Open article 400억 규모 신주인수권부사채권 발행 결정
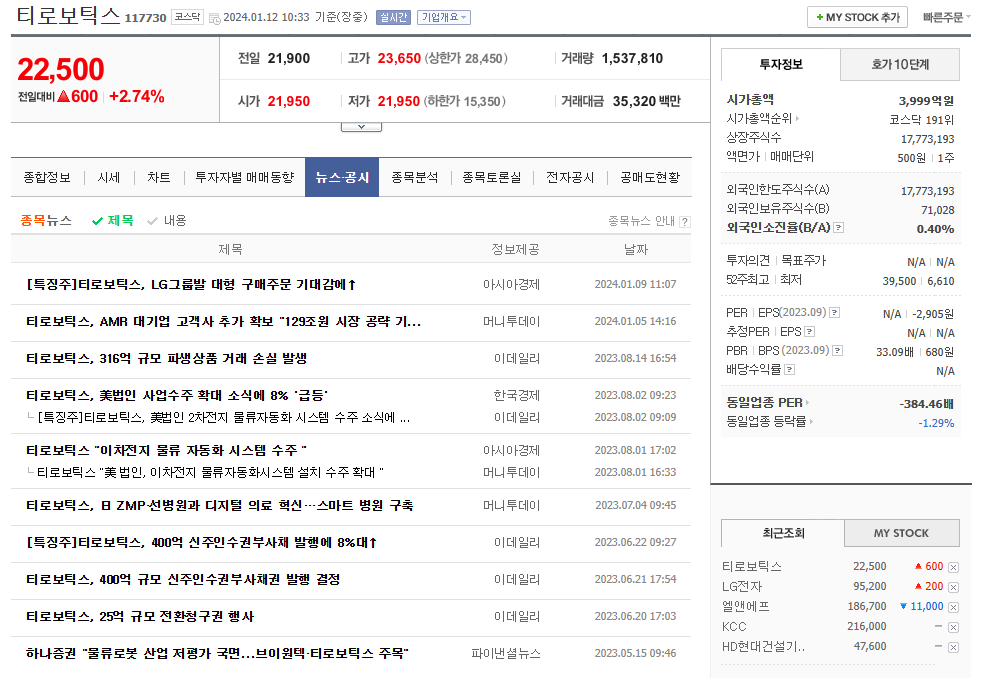981x678 pixels. (183, 579)
